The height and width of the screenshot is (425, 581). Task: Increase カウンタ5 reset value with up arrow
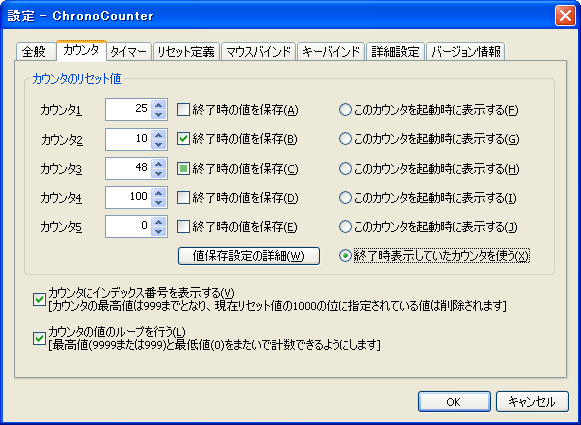159,222
